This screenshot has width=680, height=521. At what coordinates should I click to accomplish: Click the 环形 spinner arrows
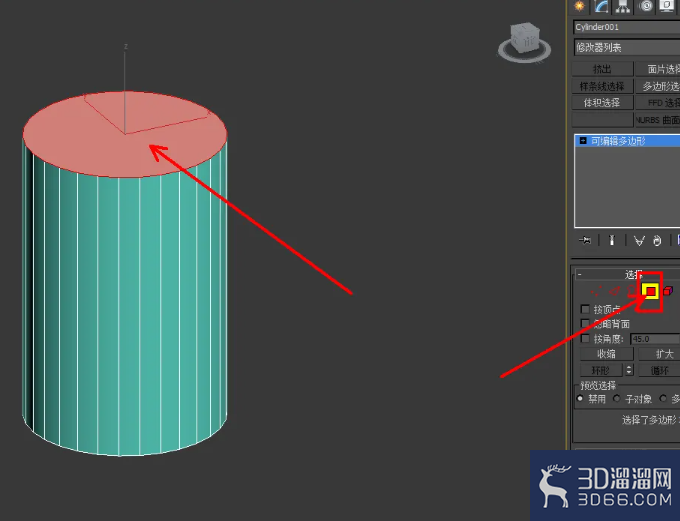[x=629, y=370]
